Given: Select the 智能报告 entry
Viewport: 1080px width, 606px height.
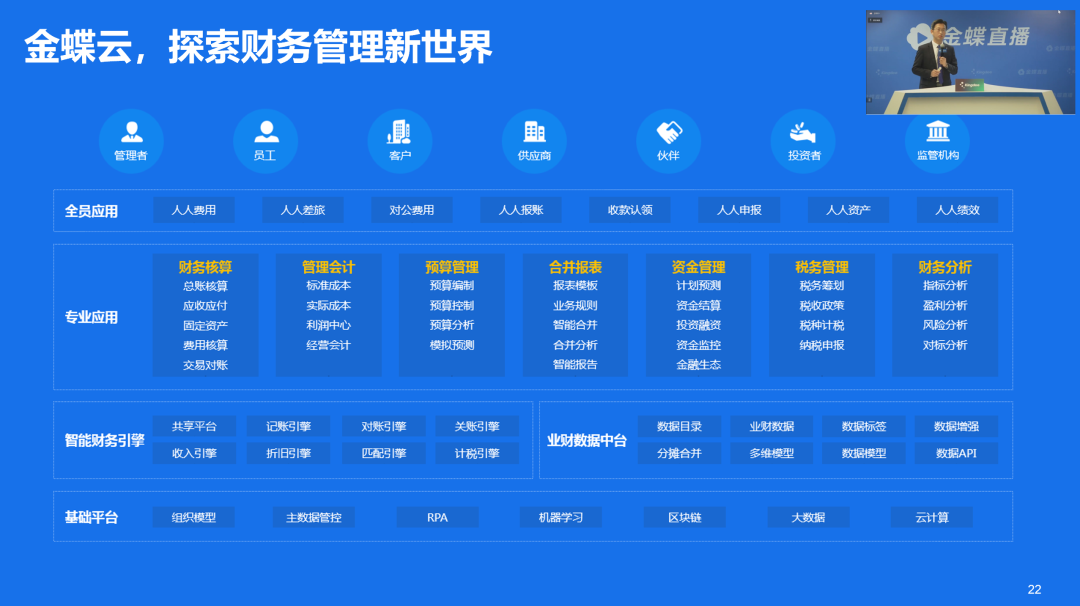Looking at the screenshot, I should 575,365.
